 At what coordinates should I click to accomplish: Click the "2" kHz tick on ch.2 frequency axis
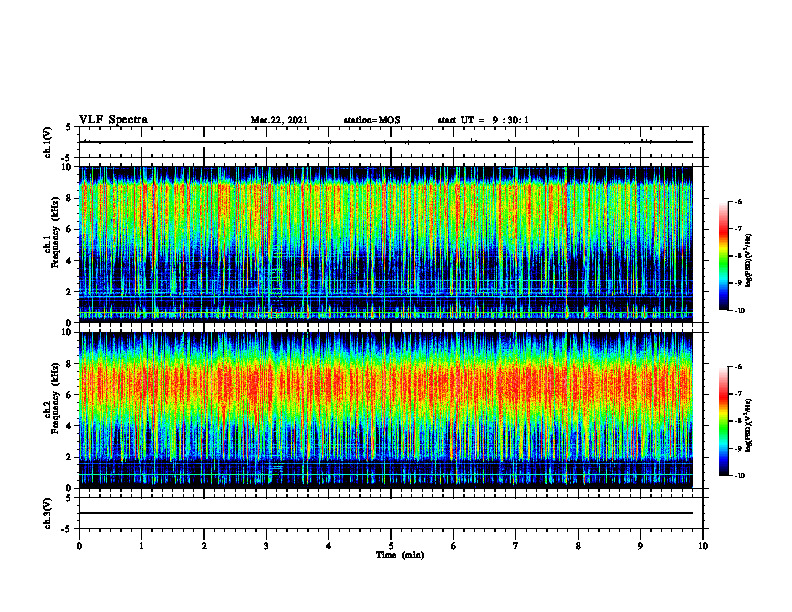(70, 457)
